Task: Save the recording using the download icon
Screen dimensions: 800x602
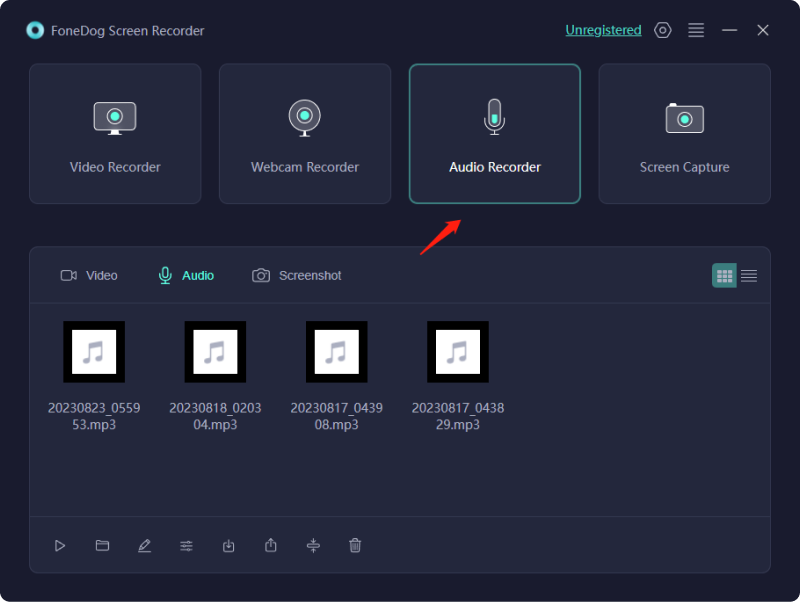Action: pos(228,546)
